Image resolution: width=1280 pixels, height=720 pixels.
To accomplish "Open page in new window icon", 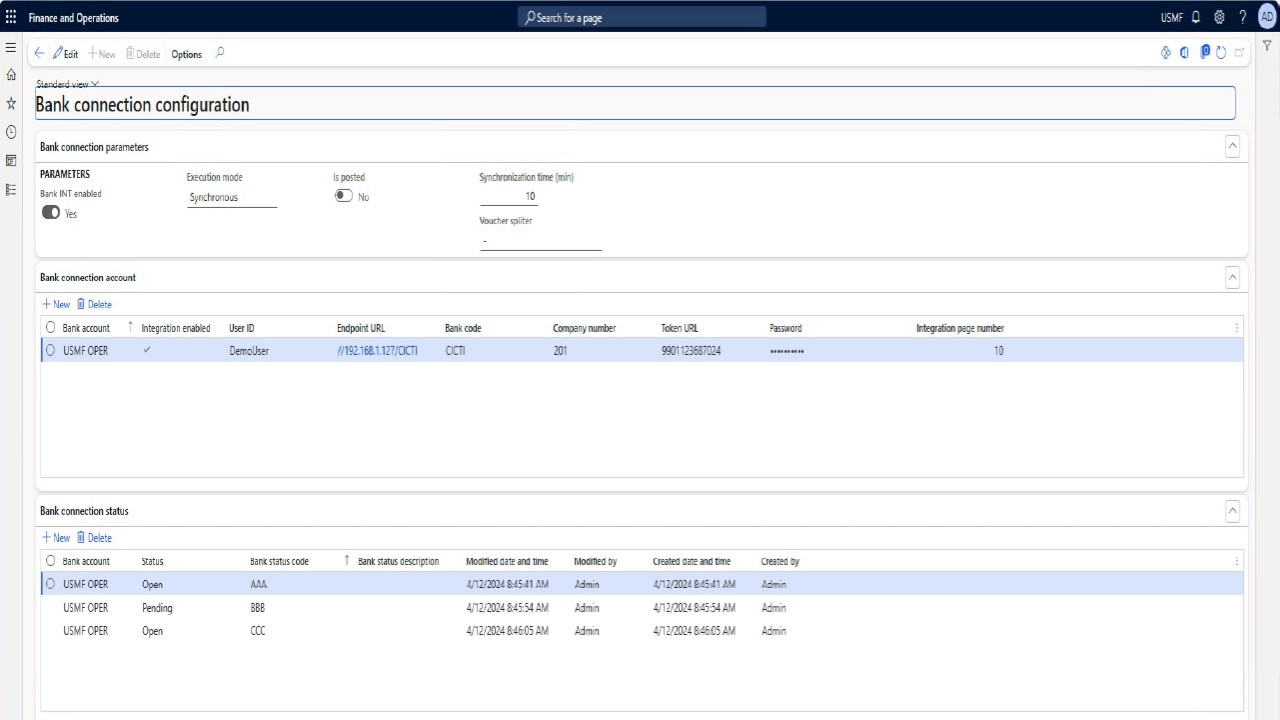I will [x=1240, y=53].
